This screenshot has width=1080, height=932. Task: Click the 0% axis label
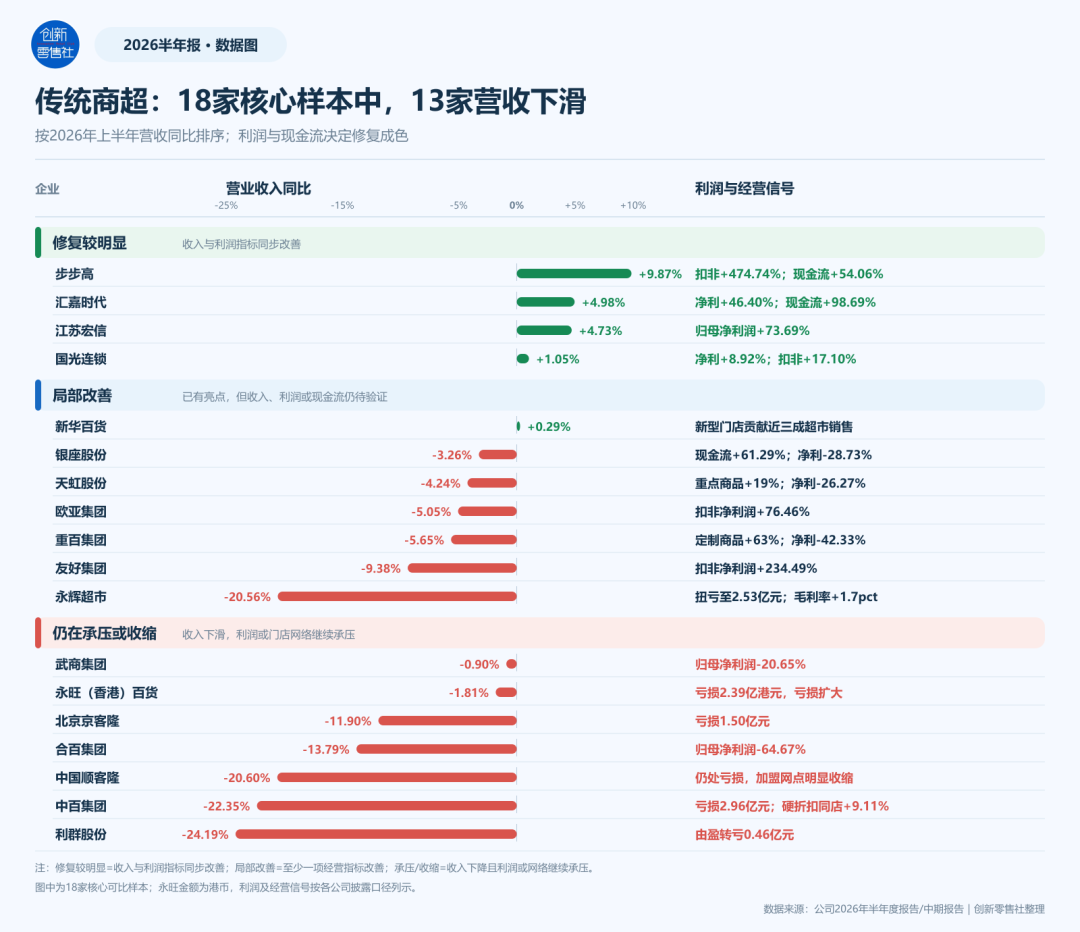517,205
